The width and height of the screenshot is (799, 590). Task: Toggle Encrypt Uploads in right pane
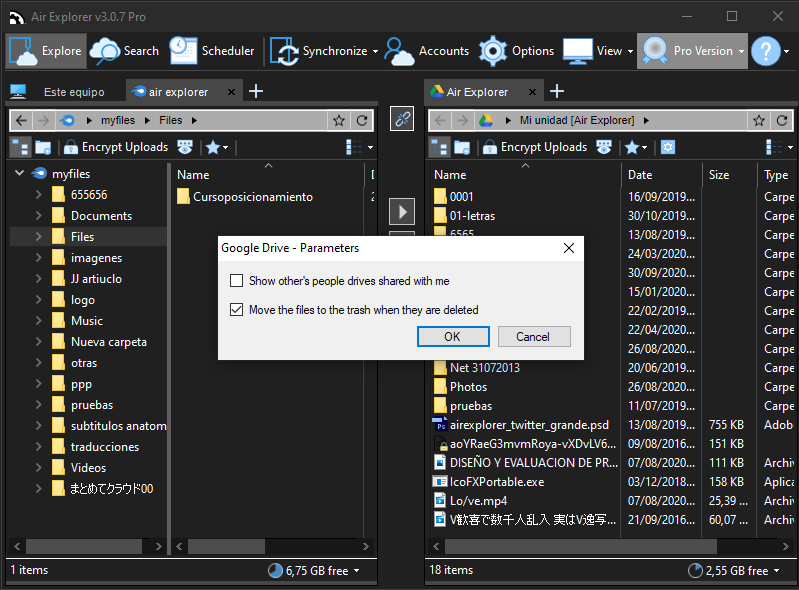pos(535,147)
